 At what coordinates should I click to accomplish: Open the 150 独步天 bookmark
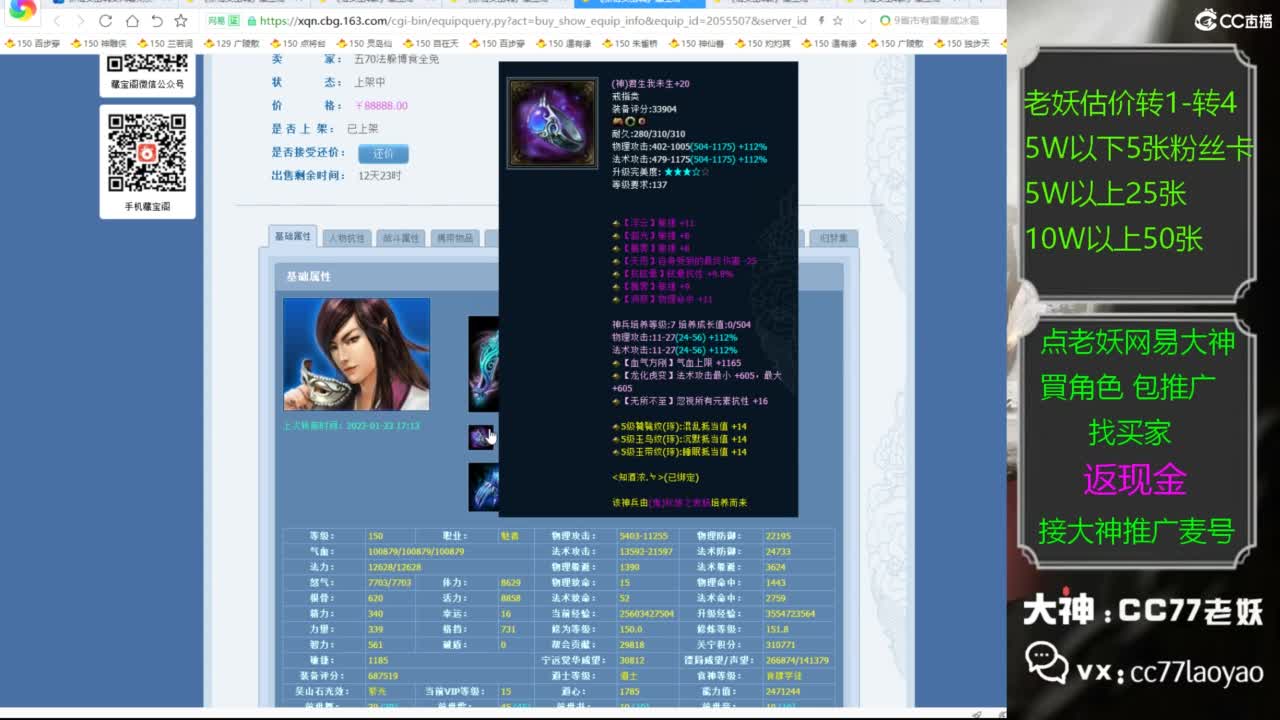[962, 44]
